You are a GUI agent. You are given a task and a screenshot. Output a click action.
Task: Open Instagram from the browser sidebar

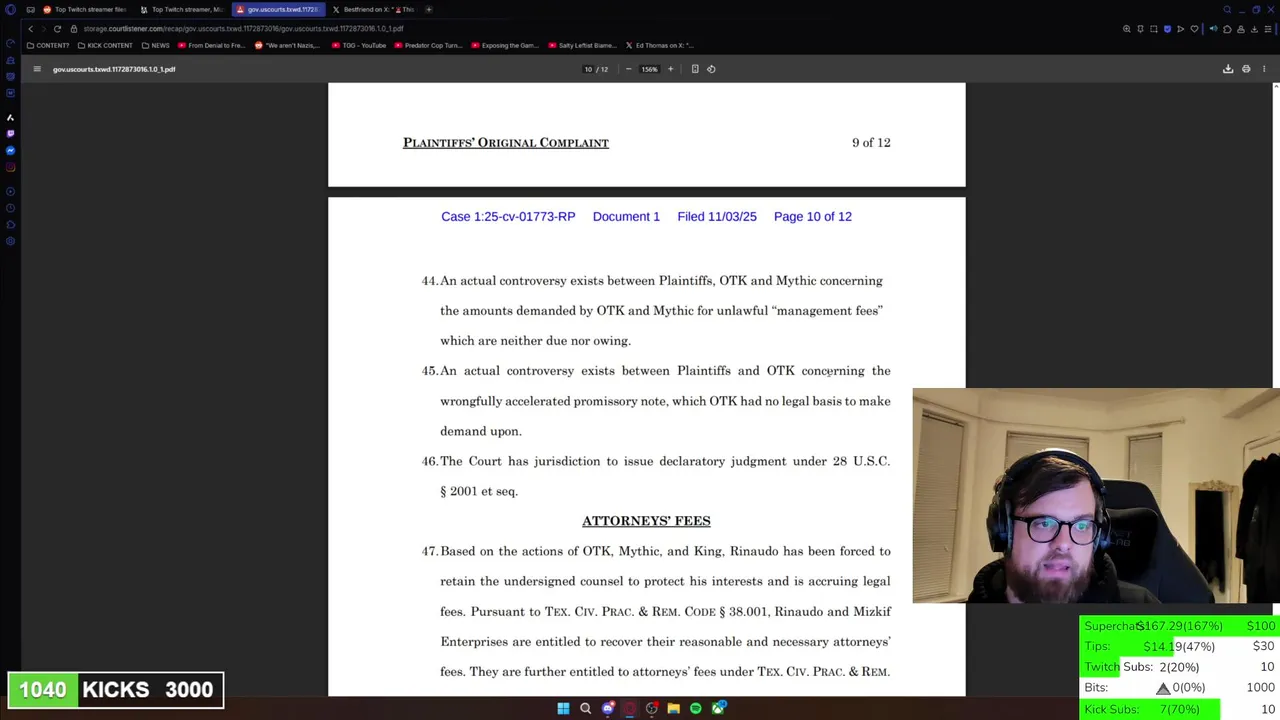click(x=10, y=167)
